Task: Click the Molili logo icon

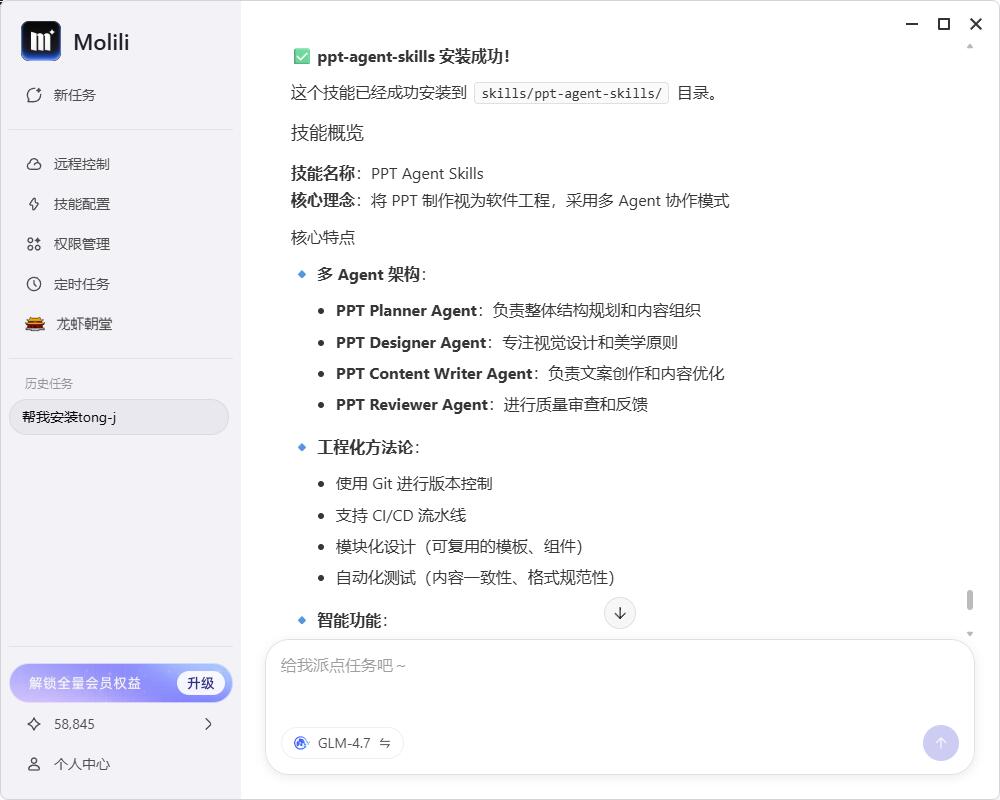Action: pos(41,41)
